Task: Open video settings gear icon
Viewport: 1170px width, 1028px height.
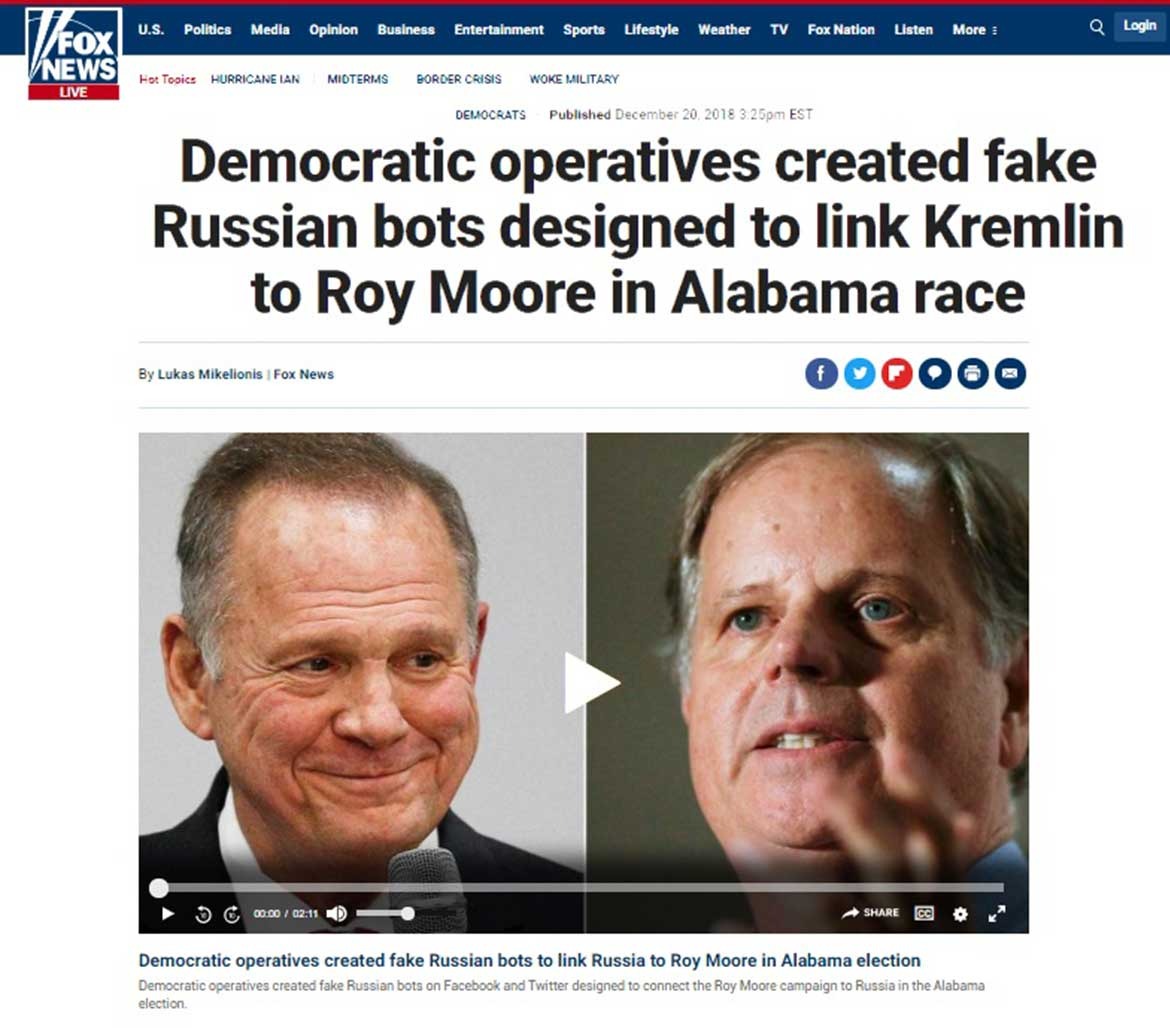Action: coord(960,914)
